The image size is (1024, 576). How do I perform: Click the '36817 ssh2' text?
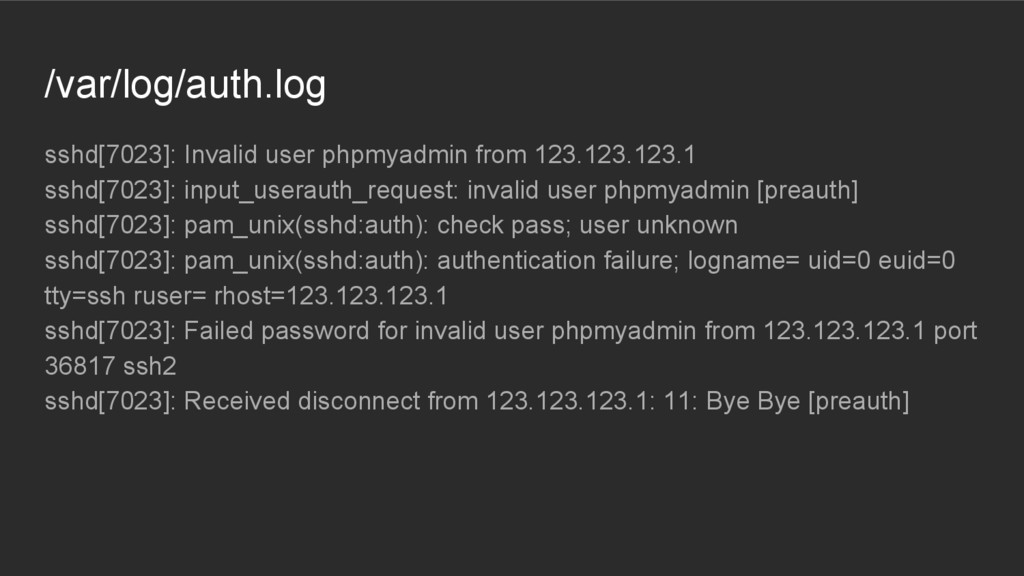pyautogui.click(x=110, y=366)
